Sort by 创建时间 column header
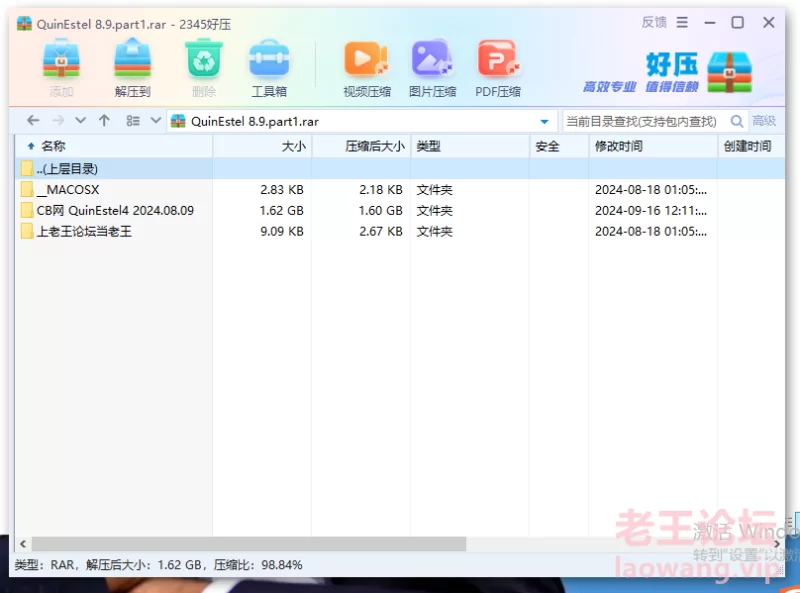This screenshot has height=593, width=800. (751, 146)
